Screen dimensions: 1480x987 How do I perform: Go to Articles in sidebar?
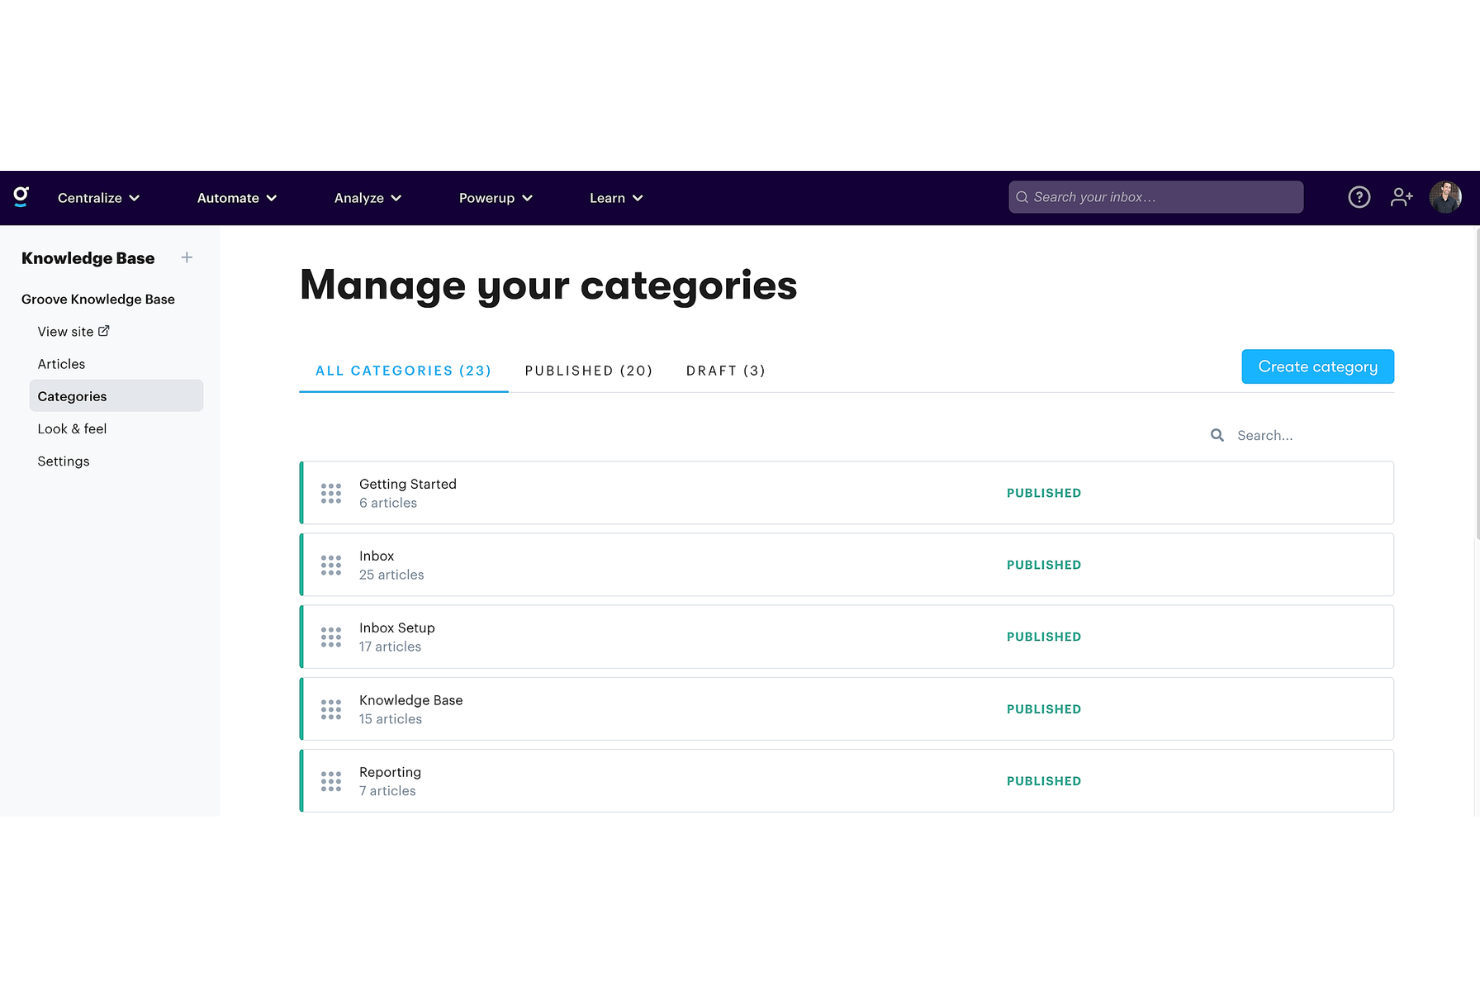tap(61, 364)
